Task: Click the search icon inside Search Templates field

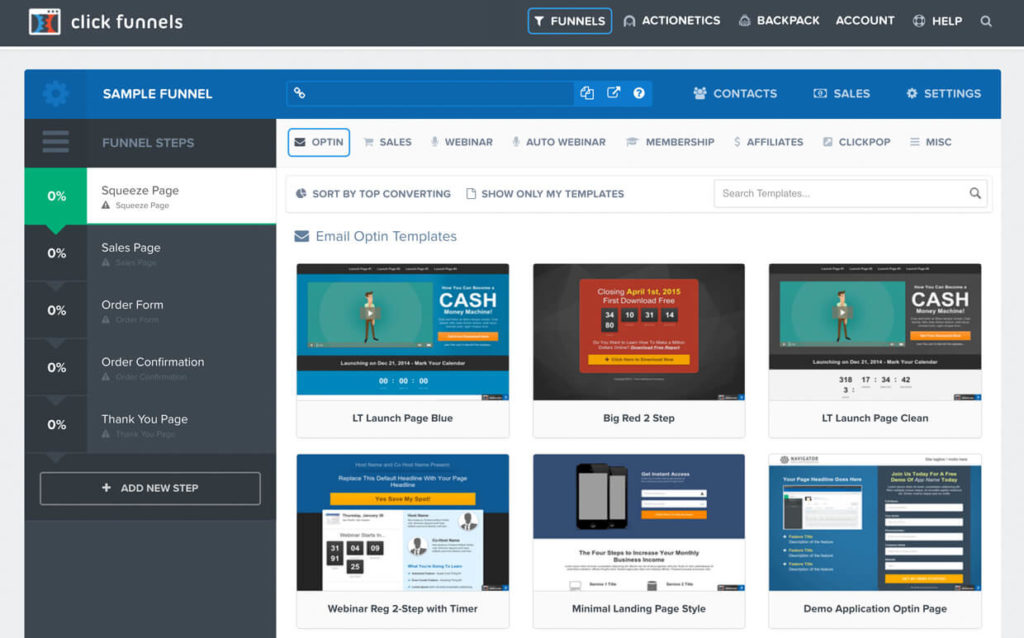Action: [975, 193]
